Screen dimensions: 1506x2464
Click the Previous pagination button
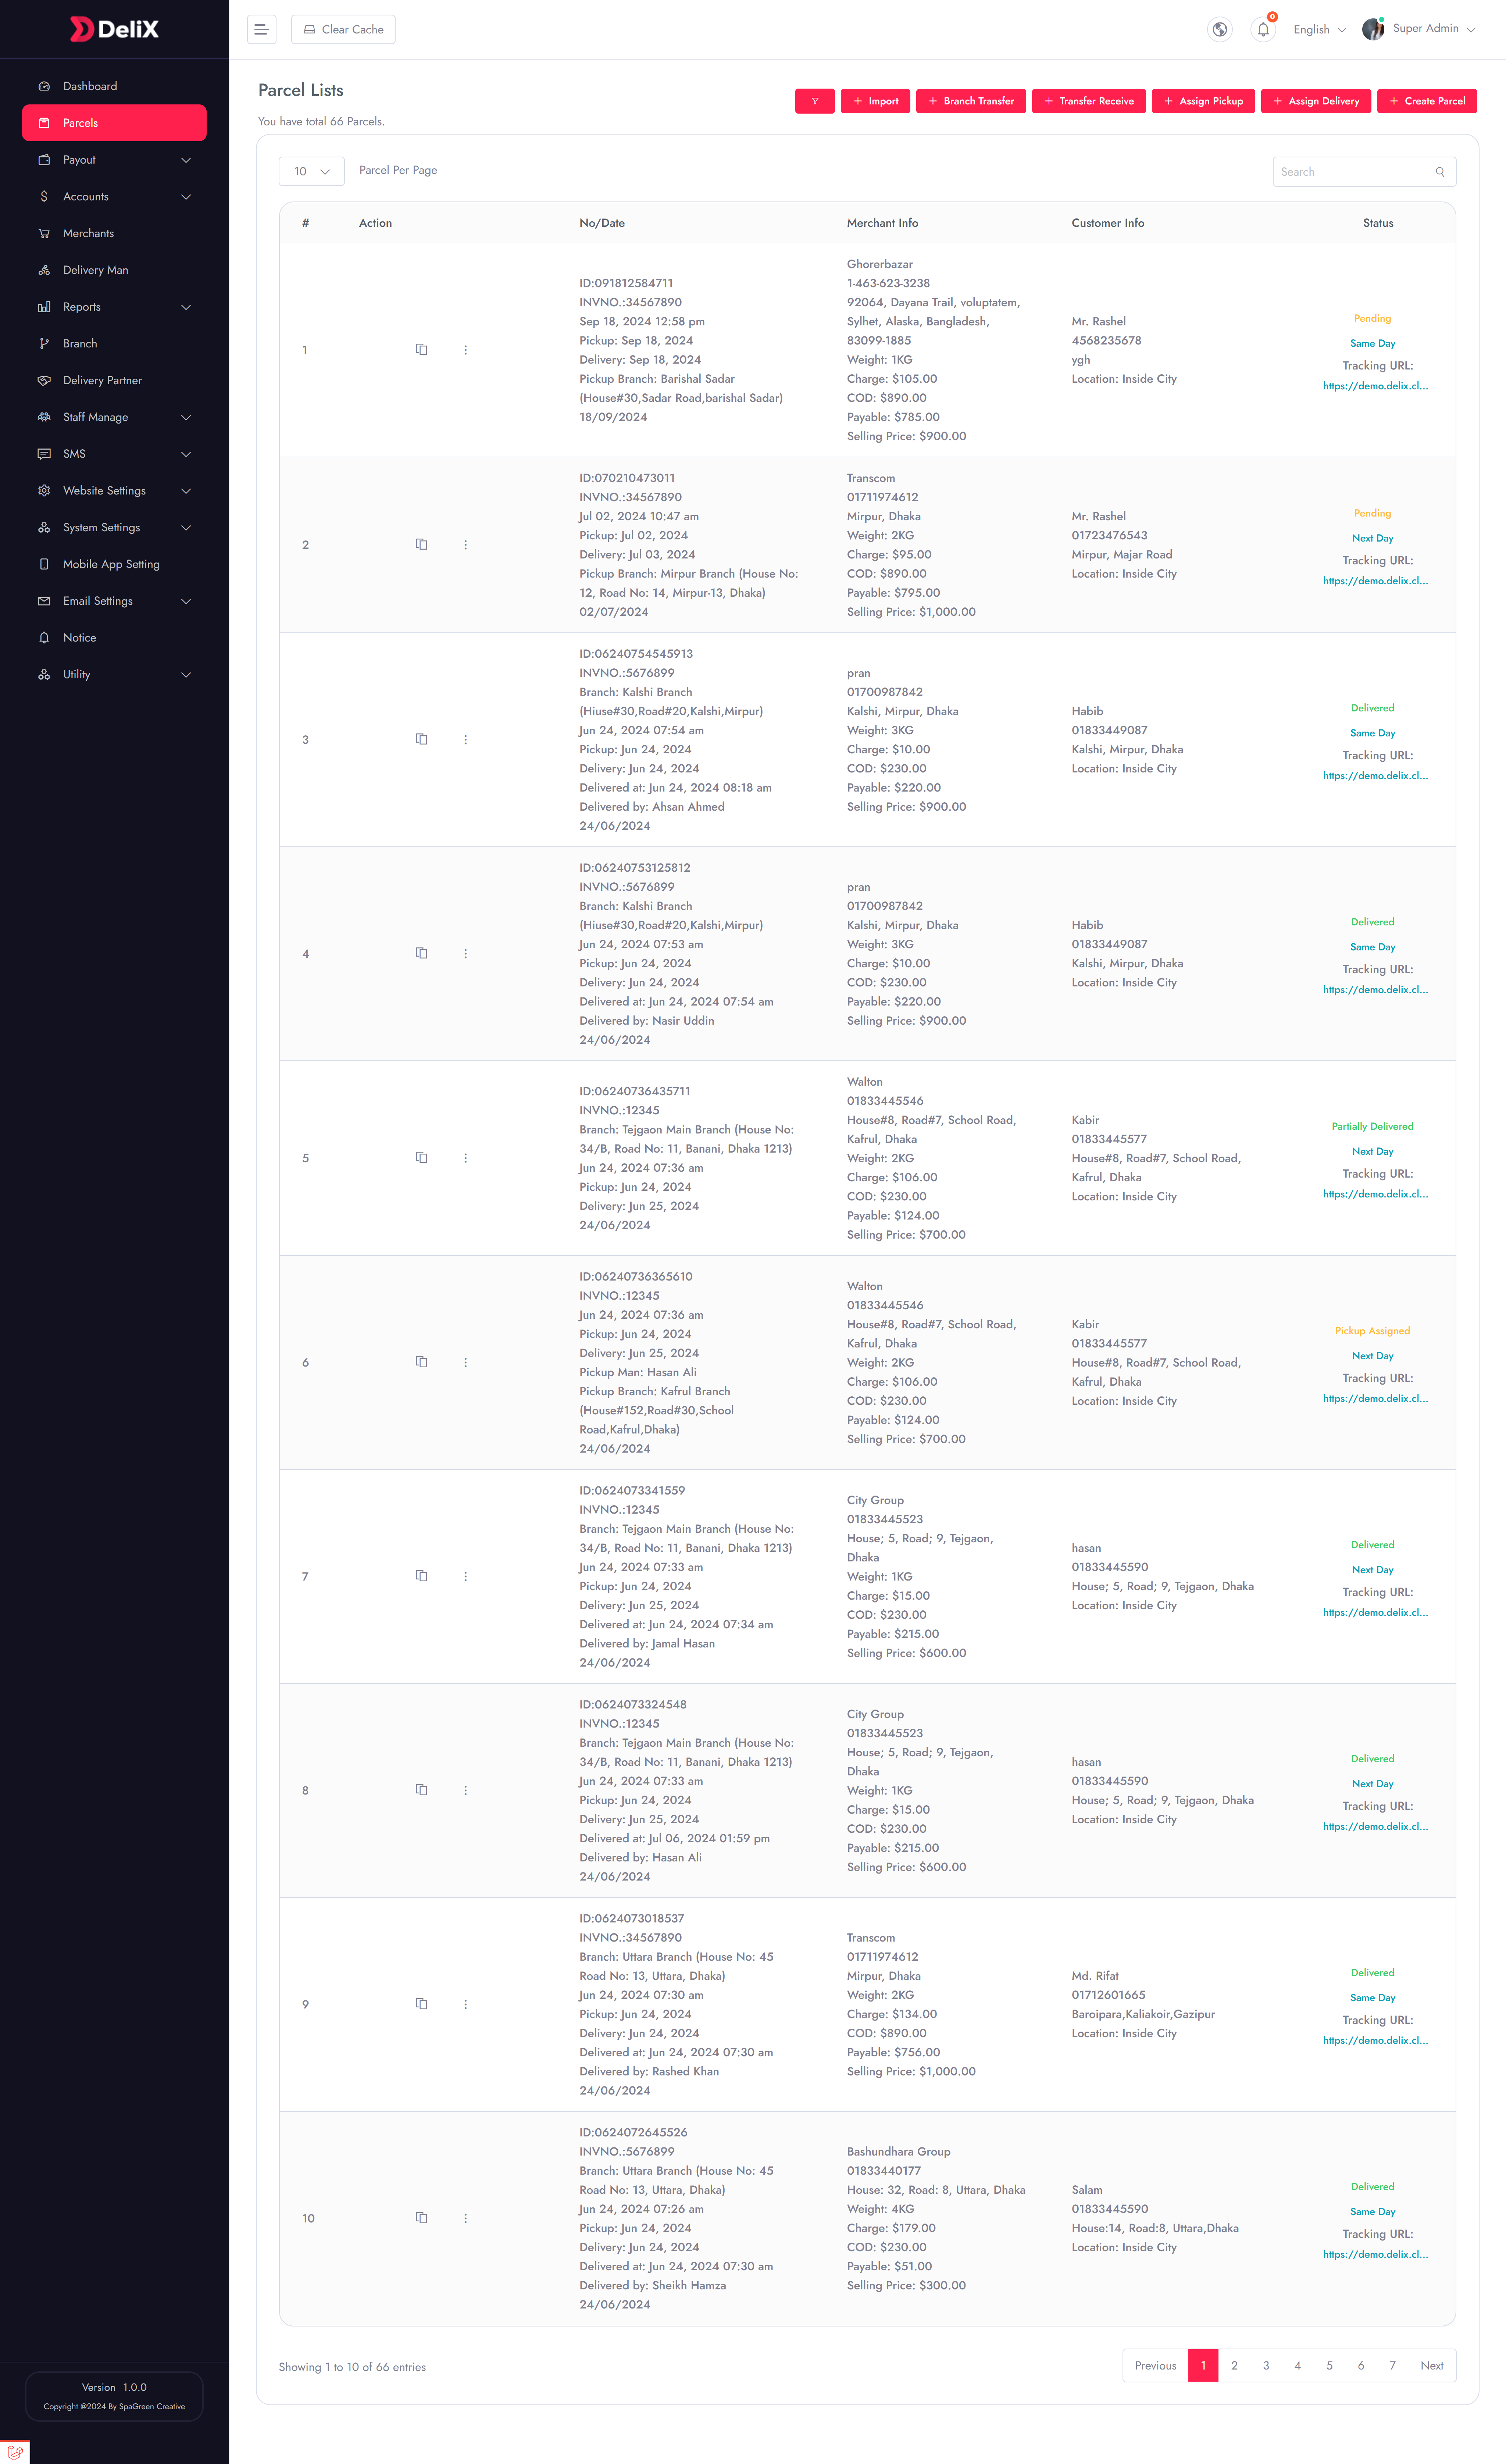click(x=1155, y=2366)
